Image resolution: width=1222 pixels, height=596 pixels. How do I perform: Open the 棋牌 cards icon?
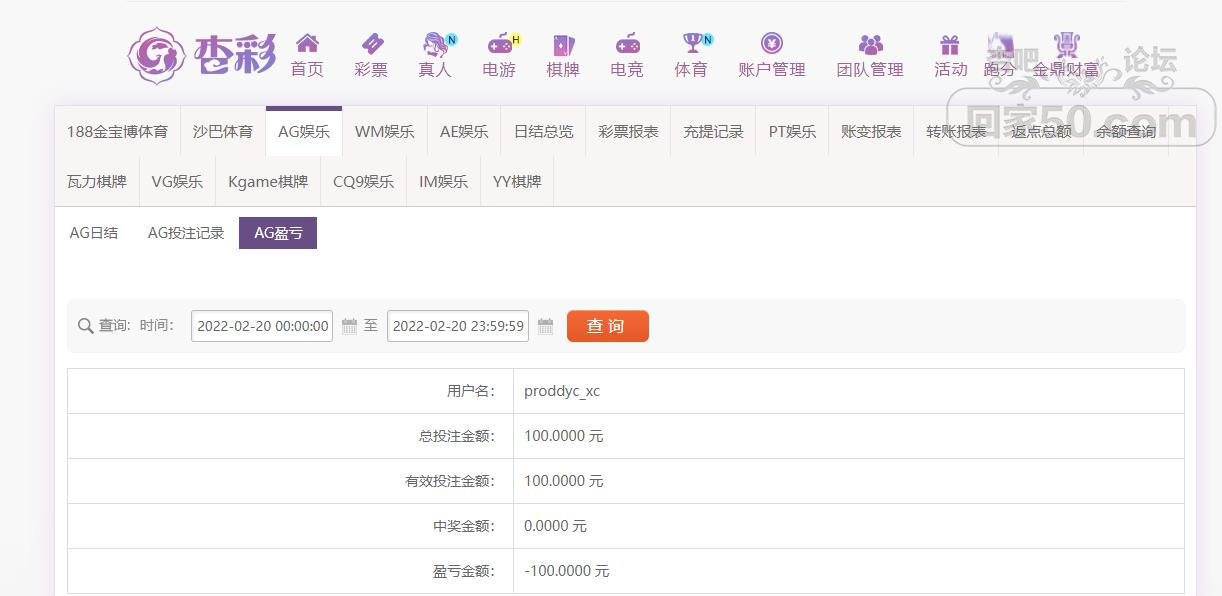coord(563,44)
